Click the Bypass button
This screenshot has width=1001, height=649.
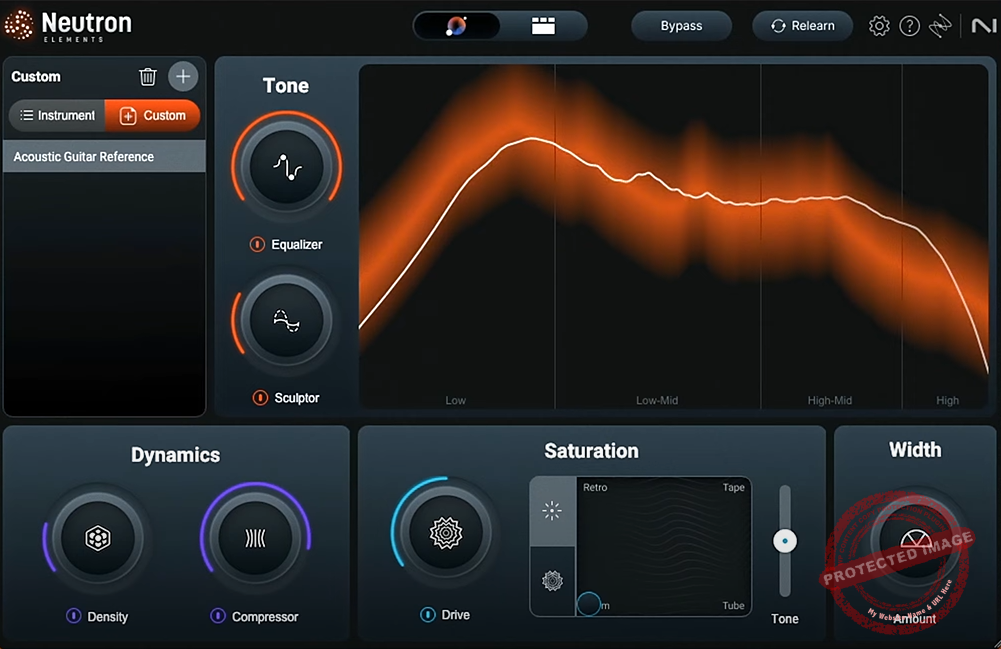[x=681, y=26]
